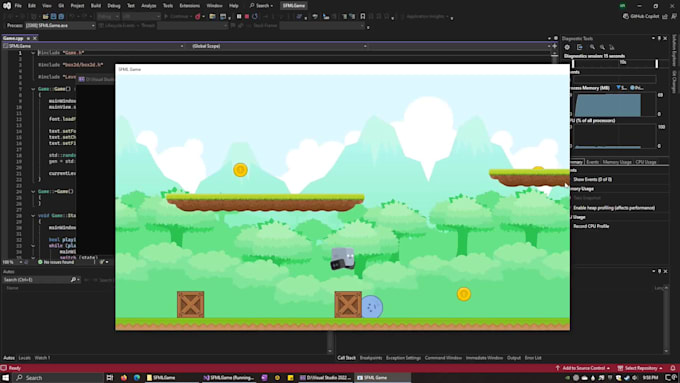Viewport: 680px width, 383px height.
Task: Click the Save All icon in the toolbar
Action: pyautogui.click(x=61, y=16)
